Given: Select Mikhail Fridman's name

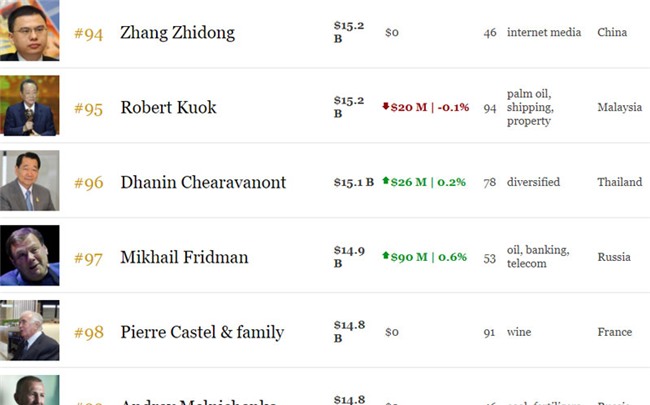Looking at the screenshot, I should tap(184, 258).
